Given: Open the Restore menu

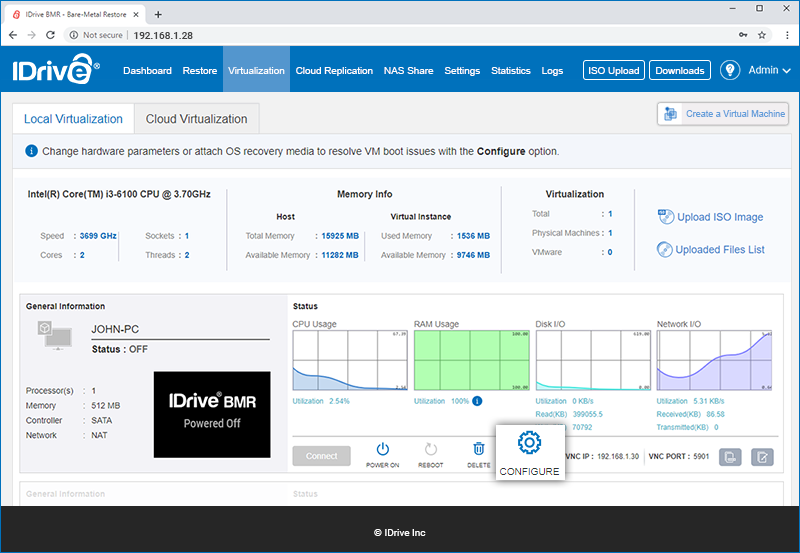Looking at the screenshot, I should point(199,70).
